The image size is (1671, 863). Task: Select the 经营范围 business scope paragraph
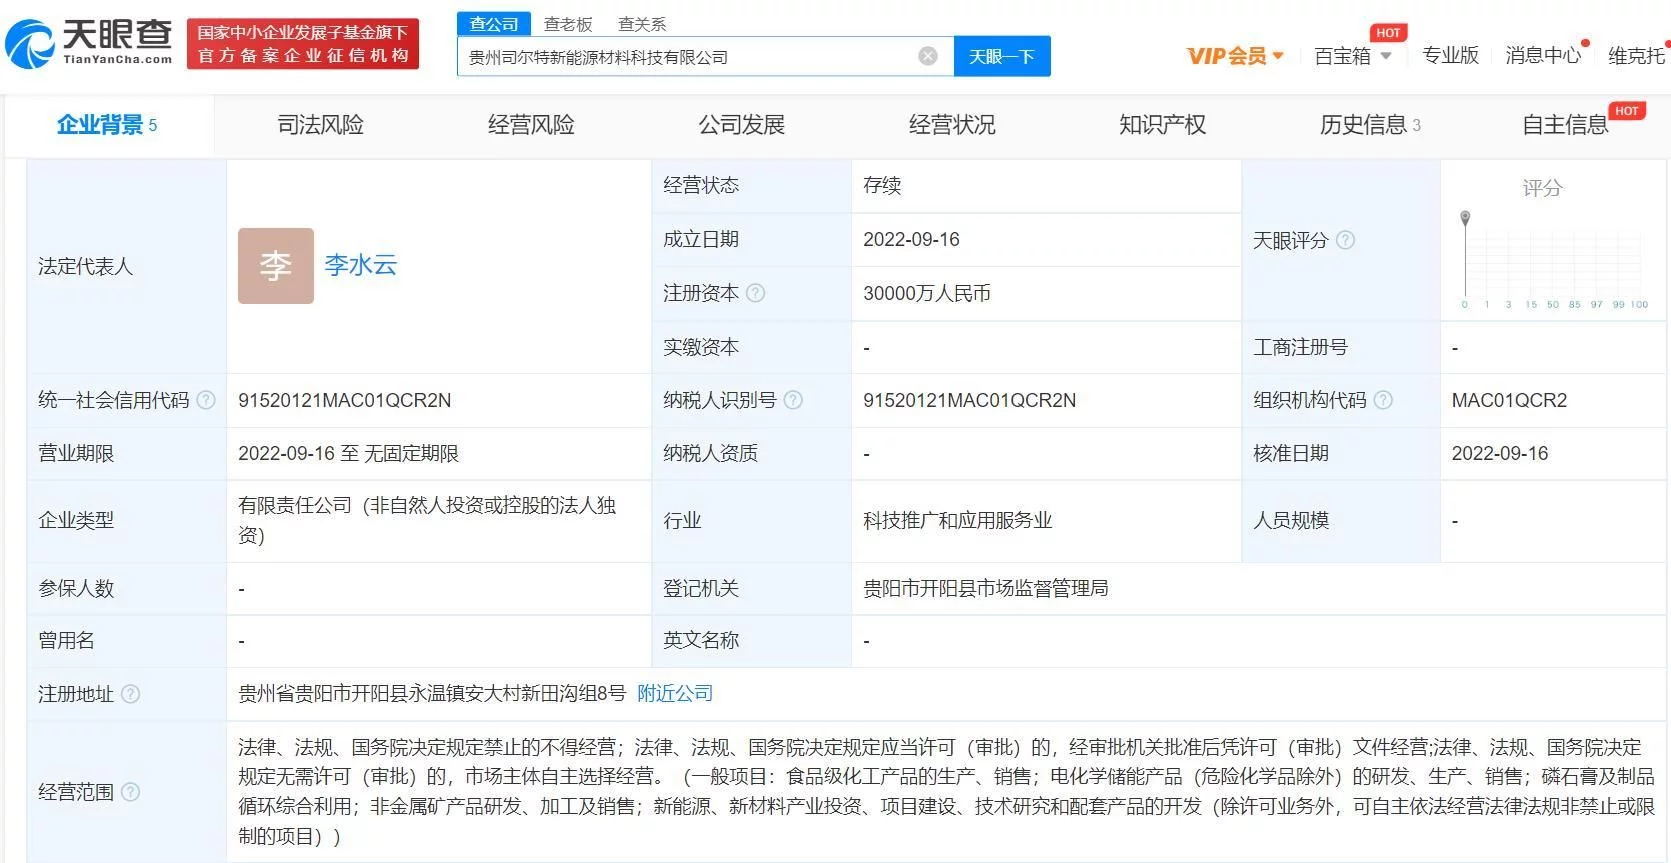point(945,791)
